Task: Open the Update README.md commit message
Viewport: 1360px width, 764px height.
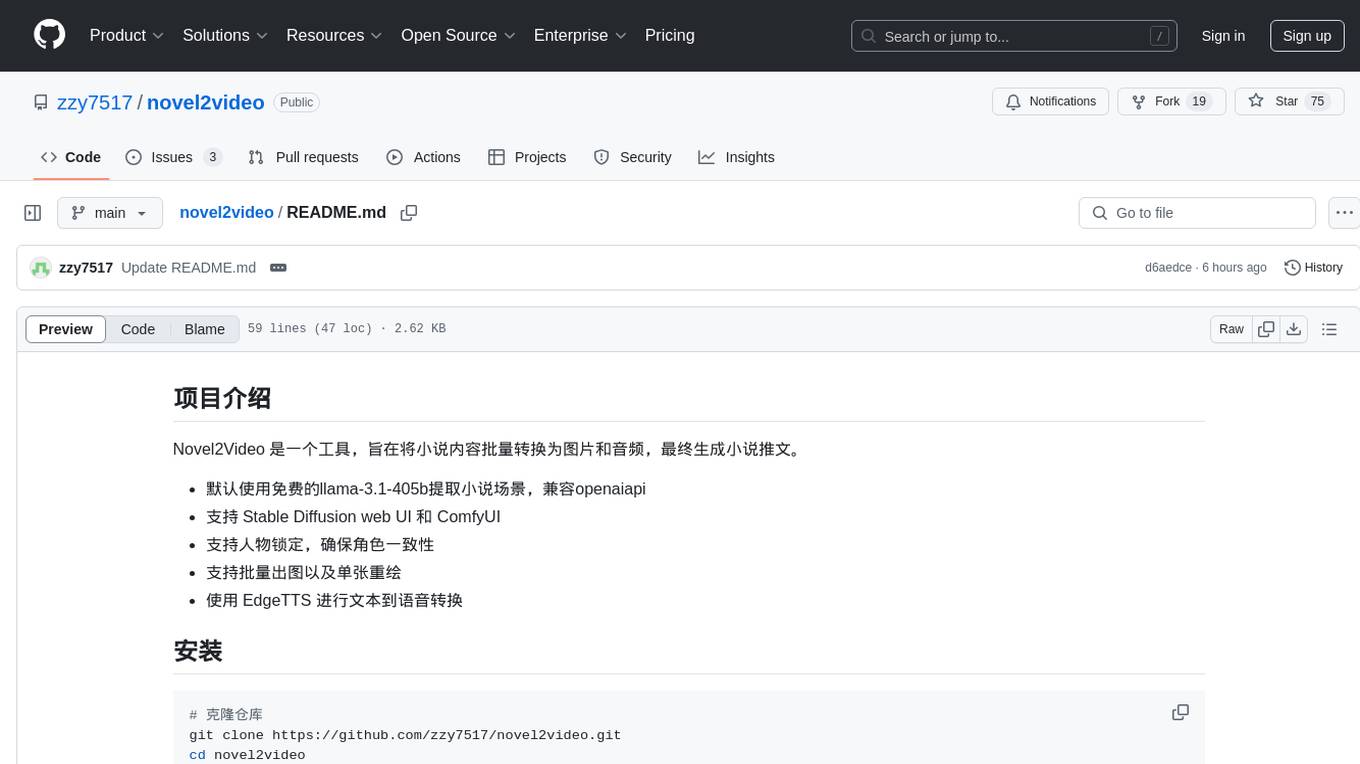Action: click(188, 268)
